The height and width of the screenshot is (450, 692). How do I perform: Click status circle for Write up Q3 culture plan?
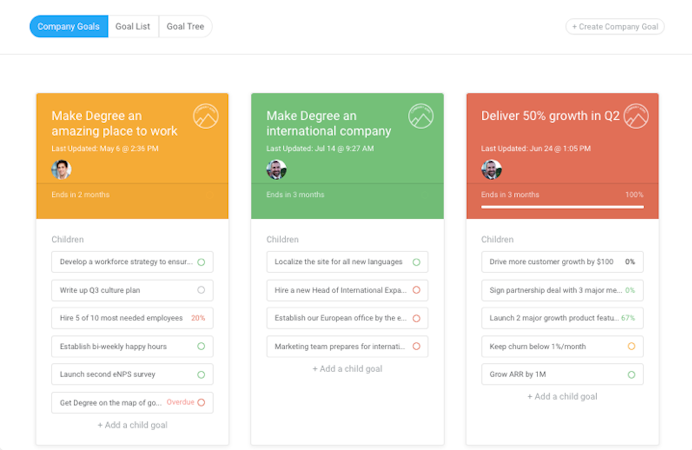[x=201, y=290]
